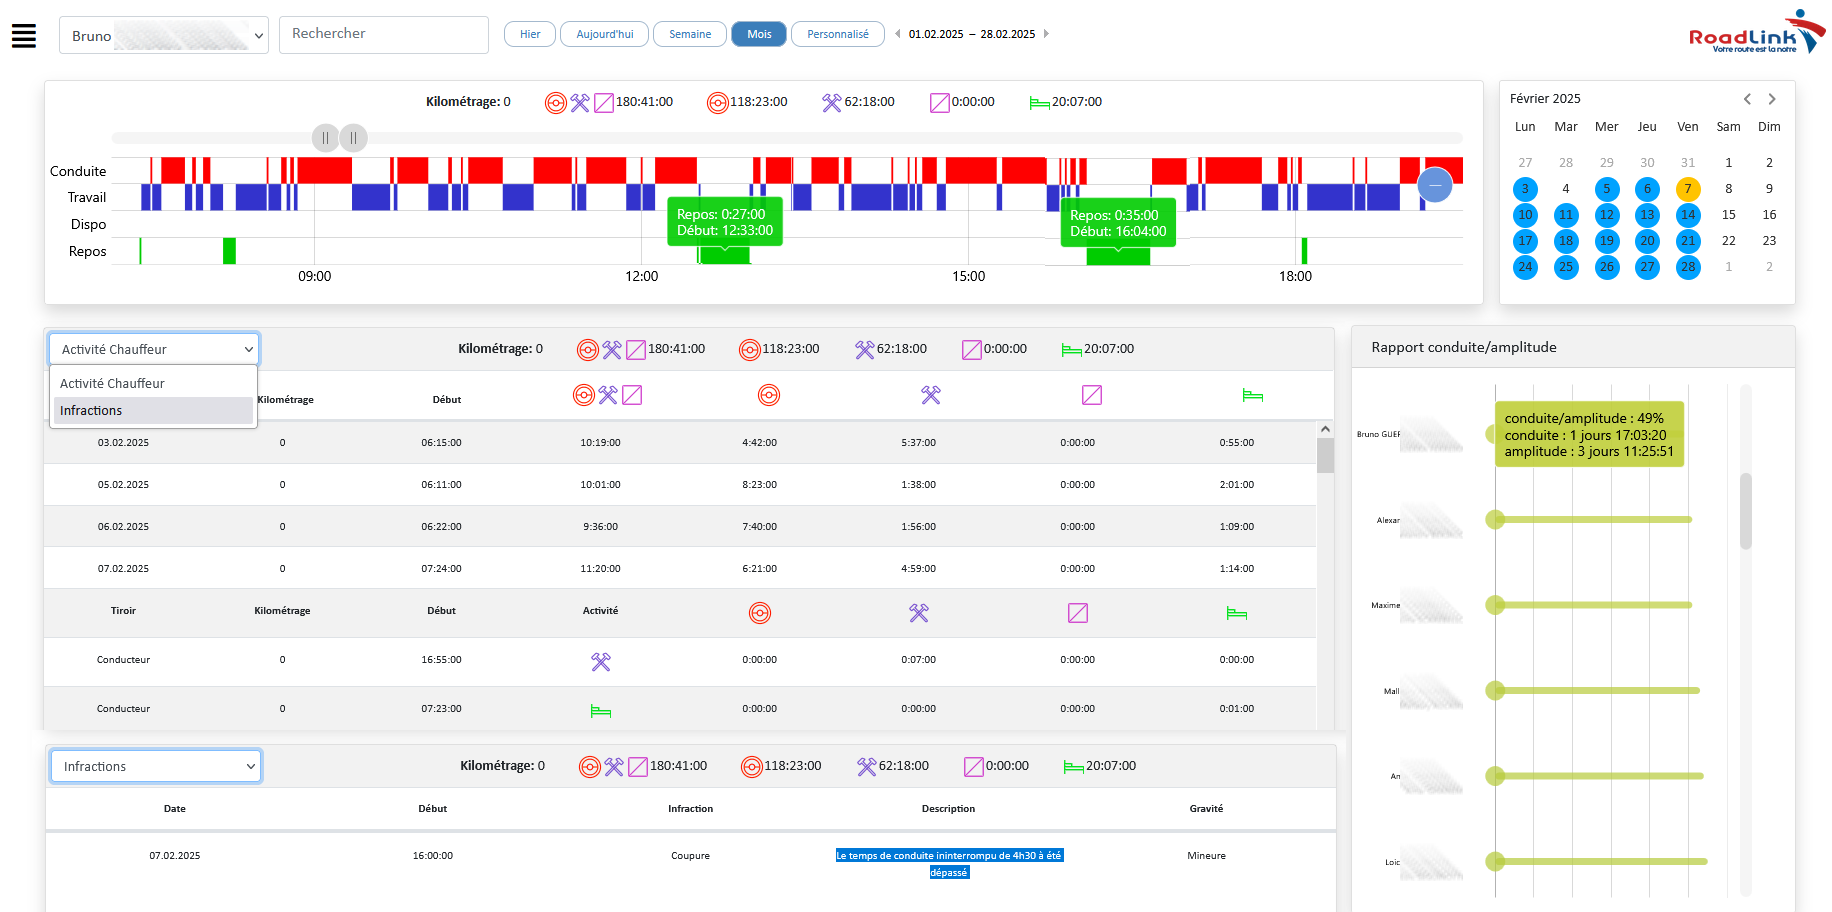Select Activité Chauffeur option in list

point(153,383)
